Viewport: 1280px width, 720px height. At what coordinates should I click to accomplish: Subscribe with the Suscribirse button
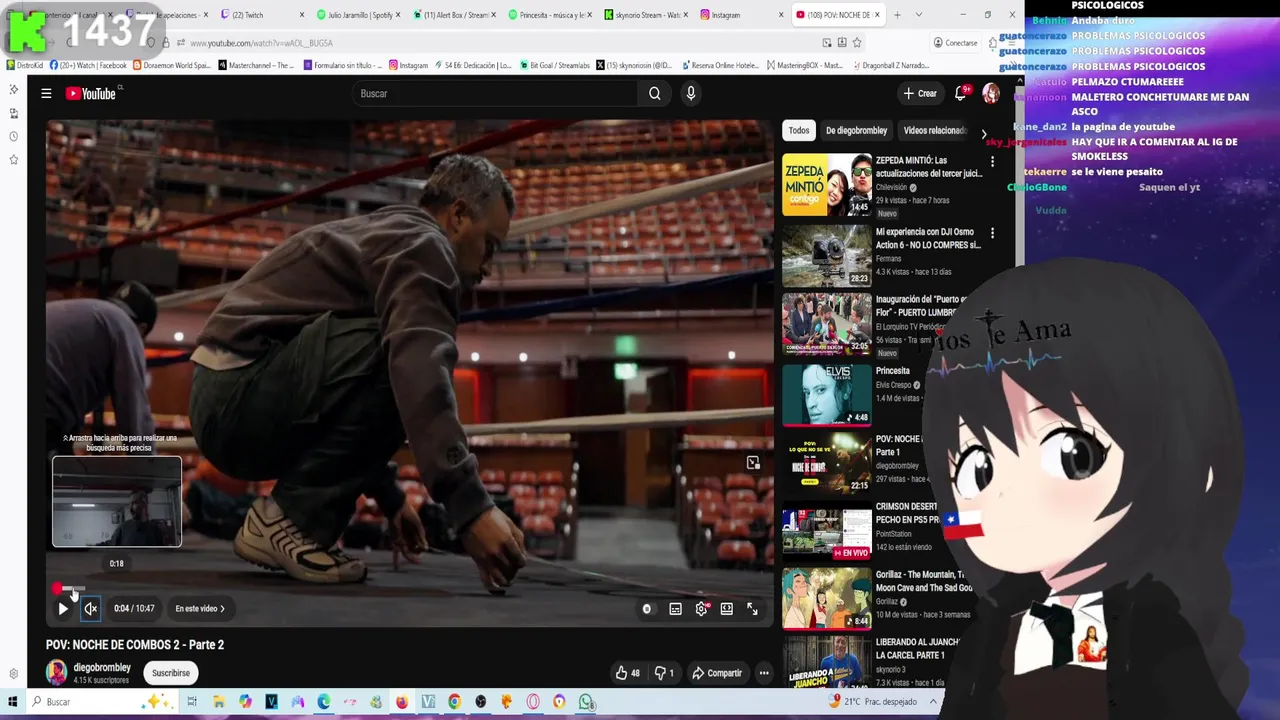click(171, 673)
